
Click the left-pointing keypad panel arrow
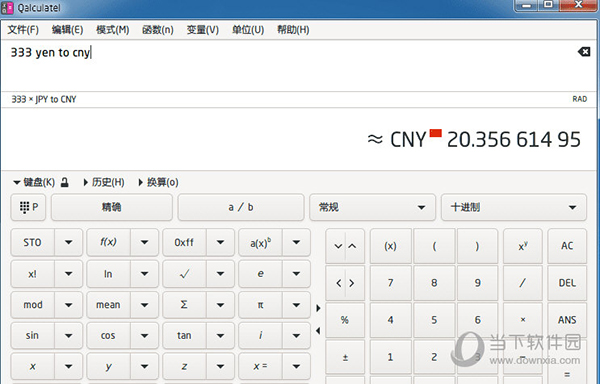click(318, 331)
